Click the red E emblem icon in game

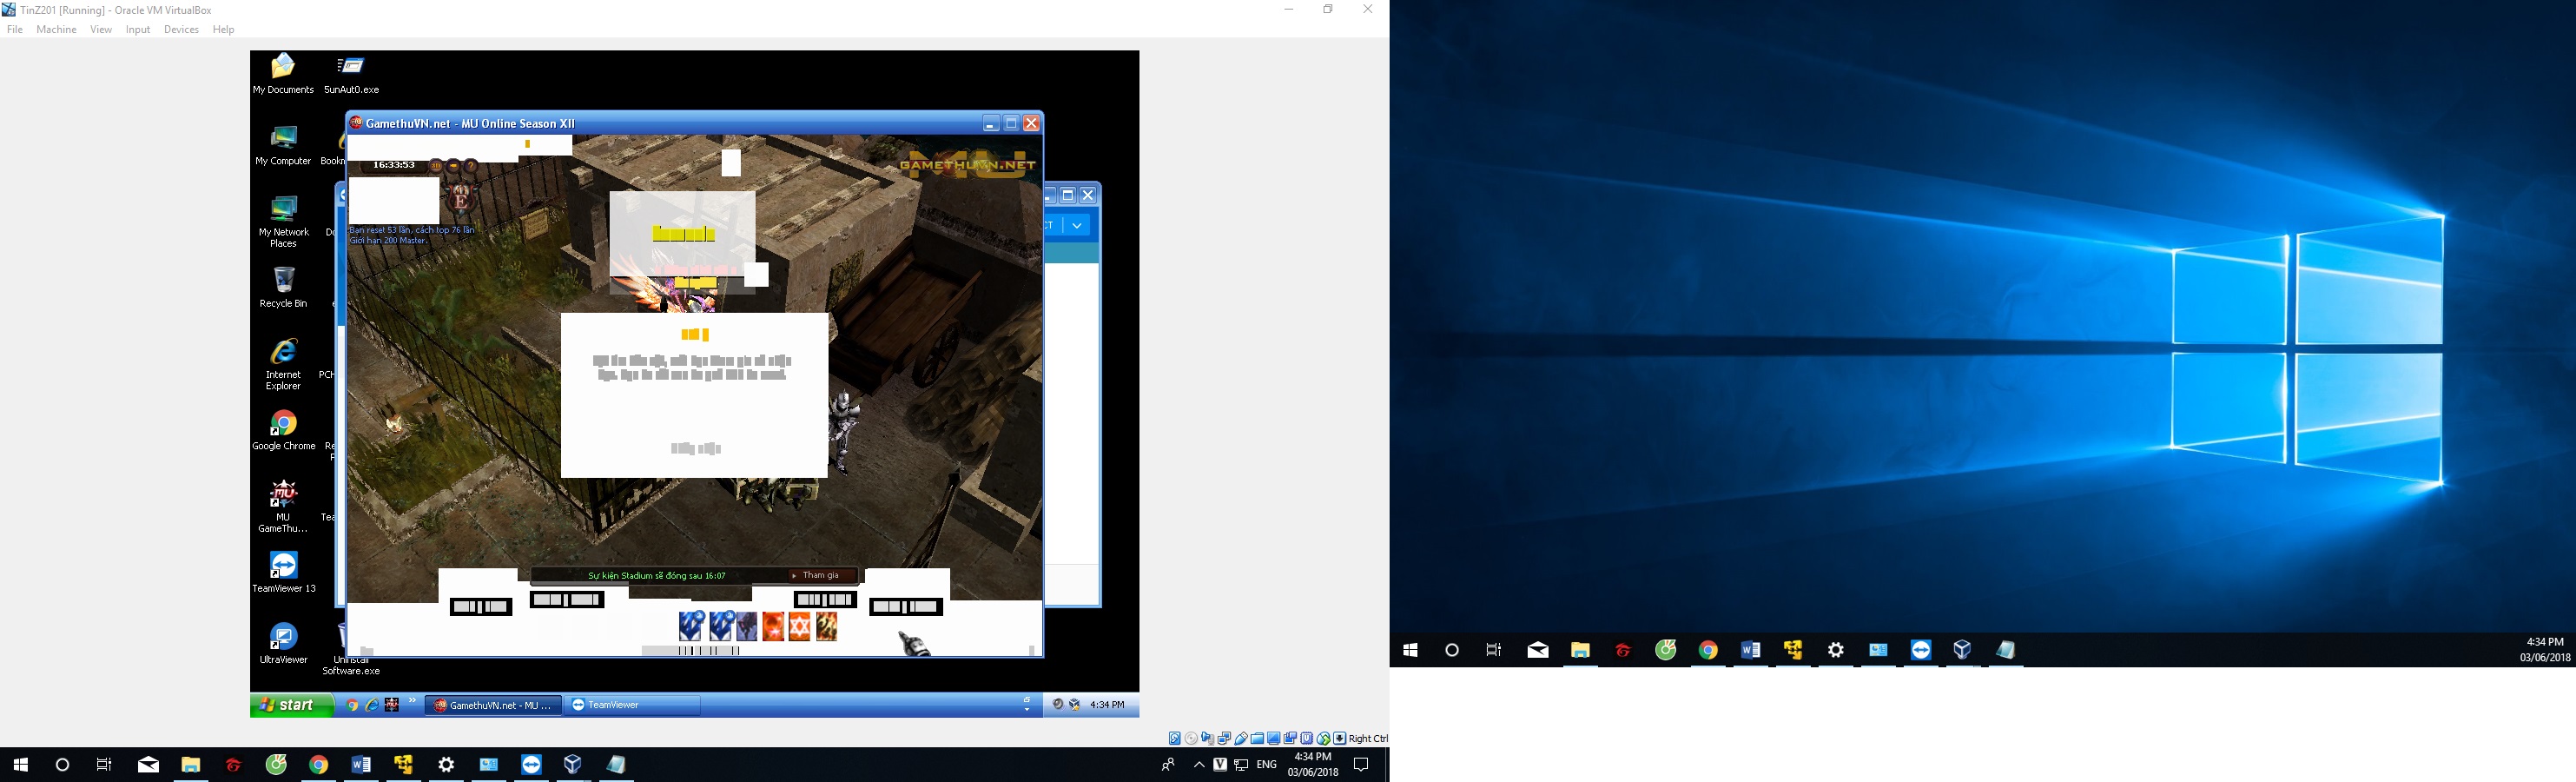(461, 198)
